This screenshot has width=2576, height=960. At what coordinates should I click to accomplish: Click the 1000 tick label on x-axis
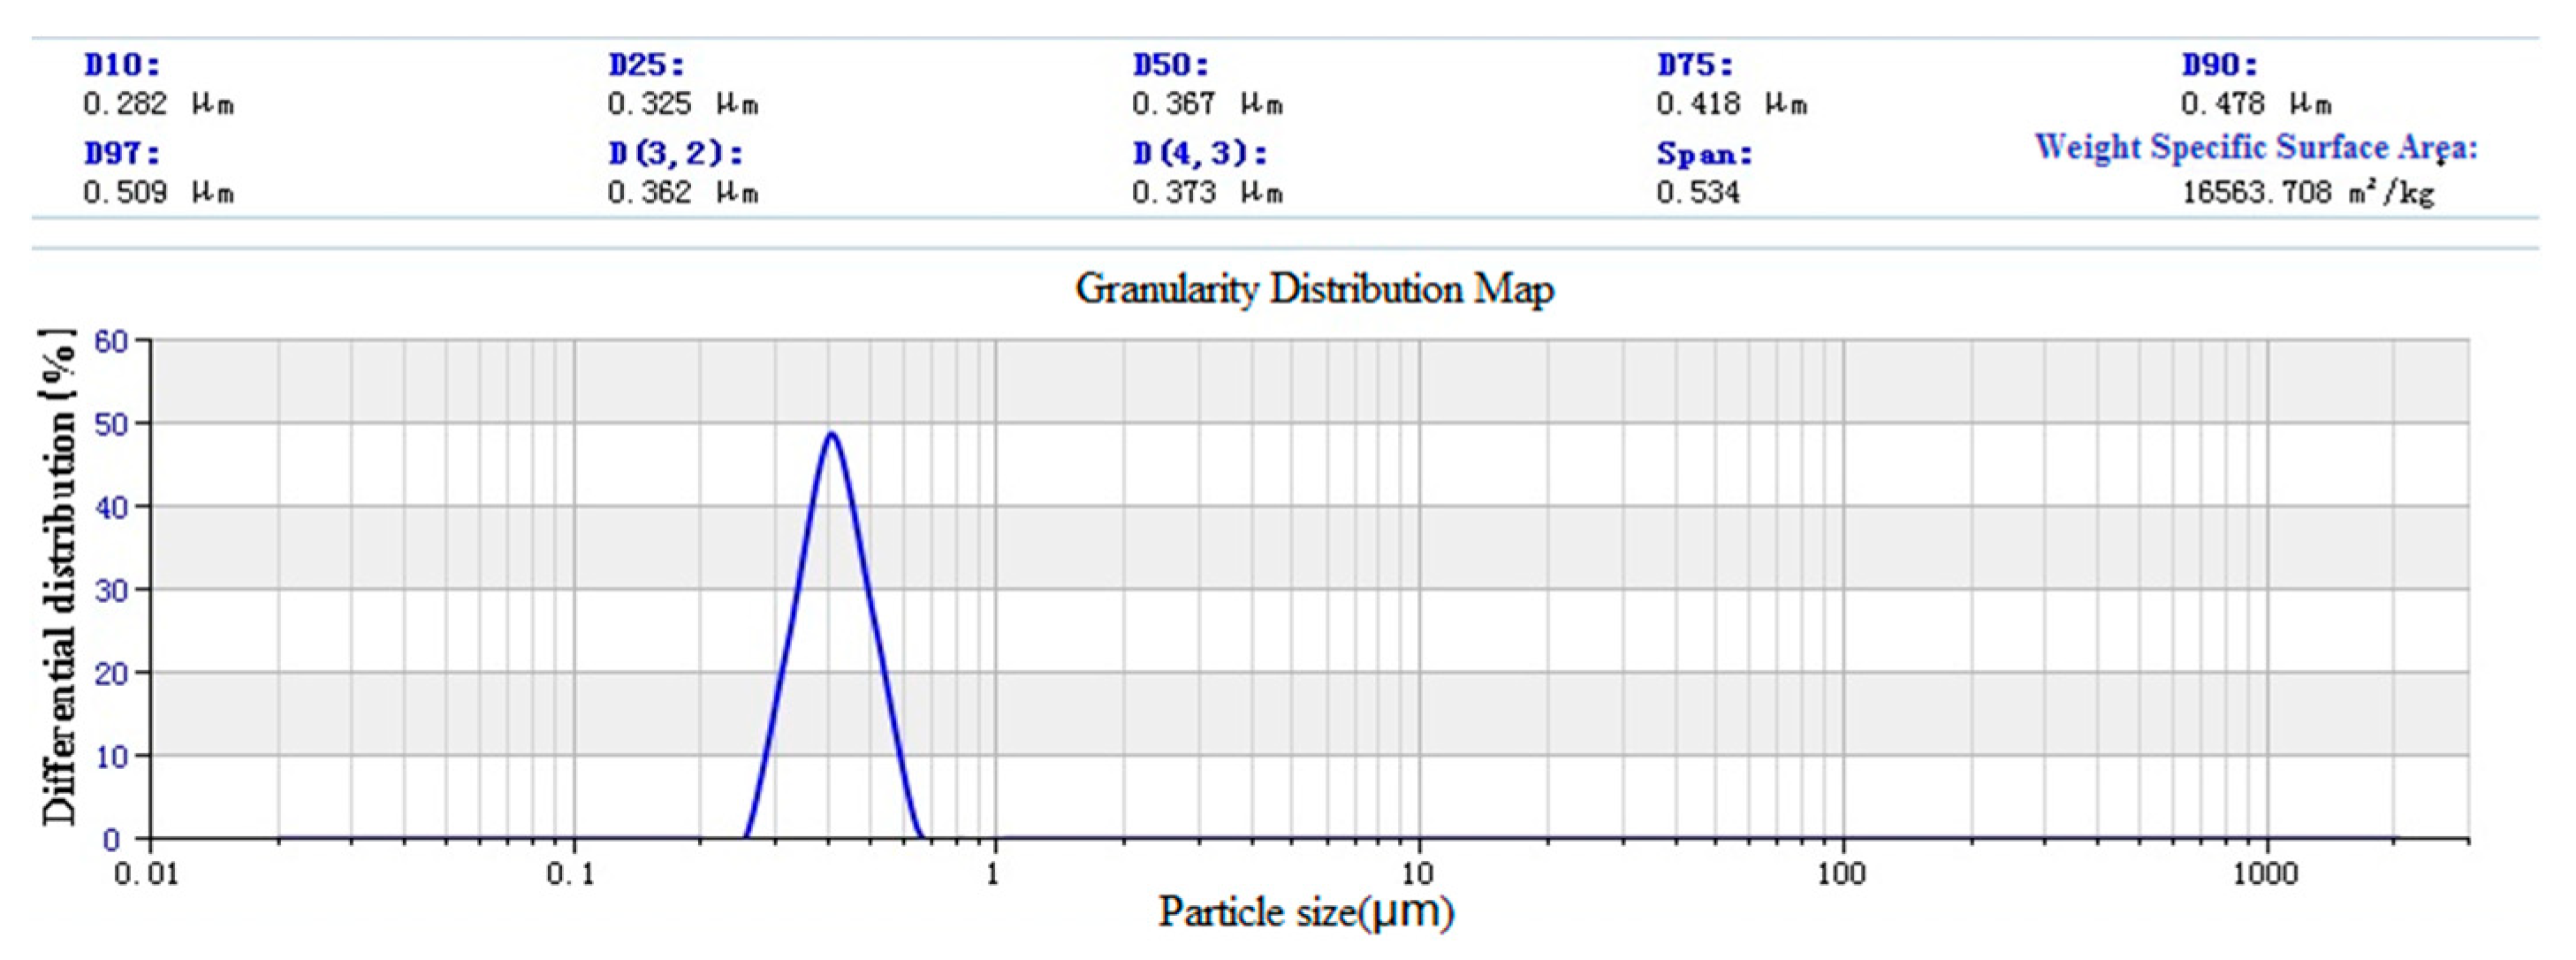tap(2265, 875)
